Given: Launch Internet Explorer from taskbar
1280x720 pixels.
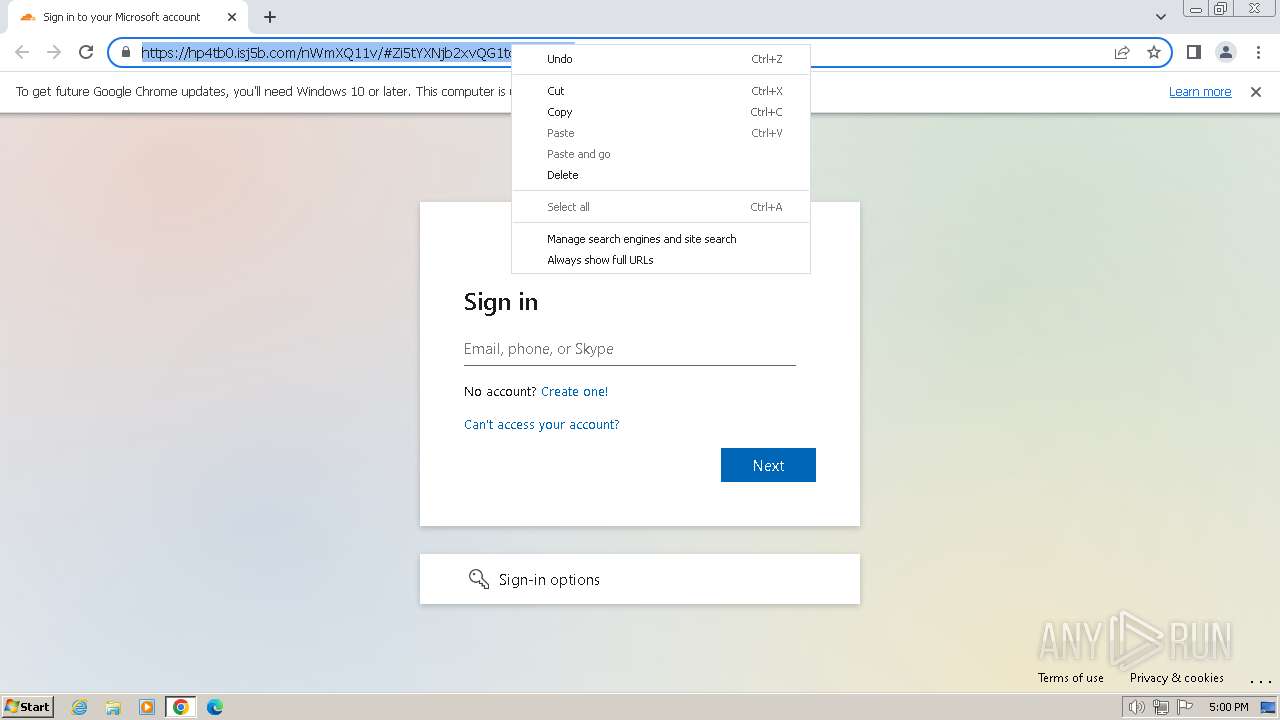Looking at the screenshot, I should [80, 707].
